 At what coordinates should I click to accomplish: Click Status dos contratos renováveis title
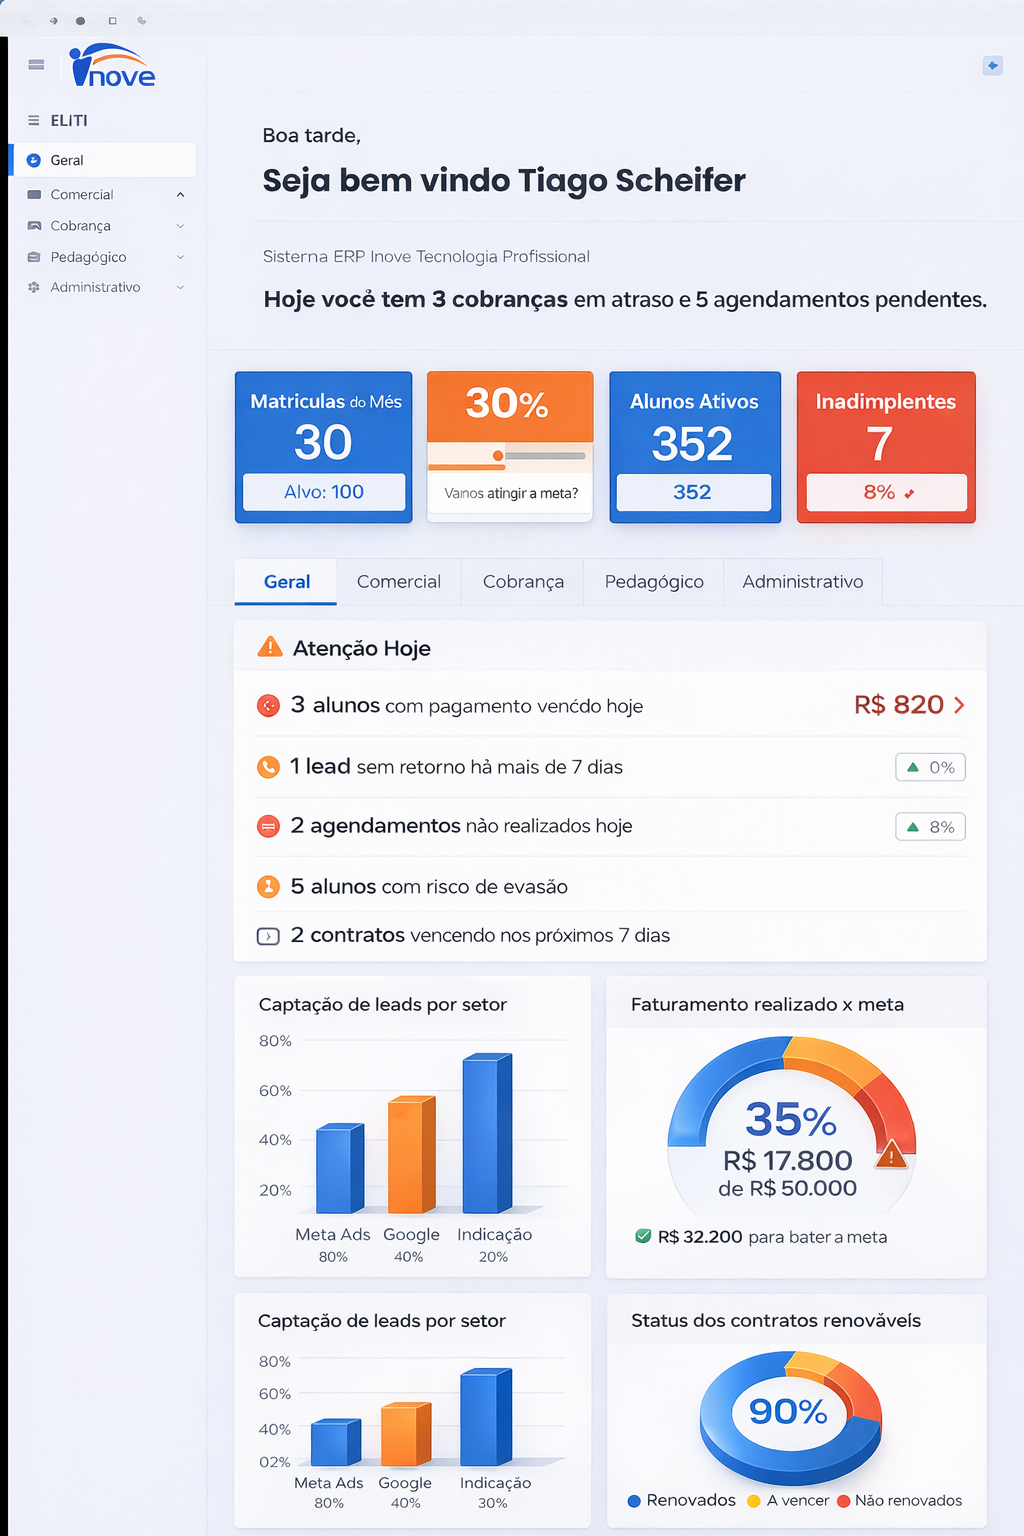(776, 1321)
